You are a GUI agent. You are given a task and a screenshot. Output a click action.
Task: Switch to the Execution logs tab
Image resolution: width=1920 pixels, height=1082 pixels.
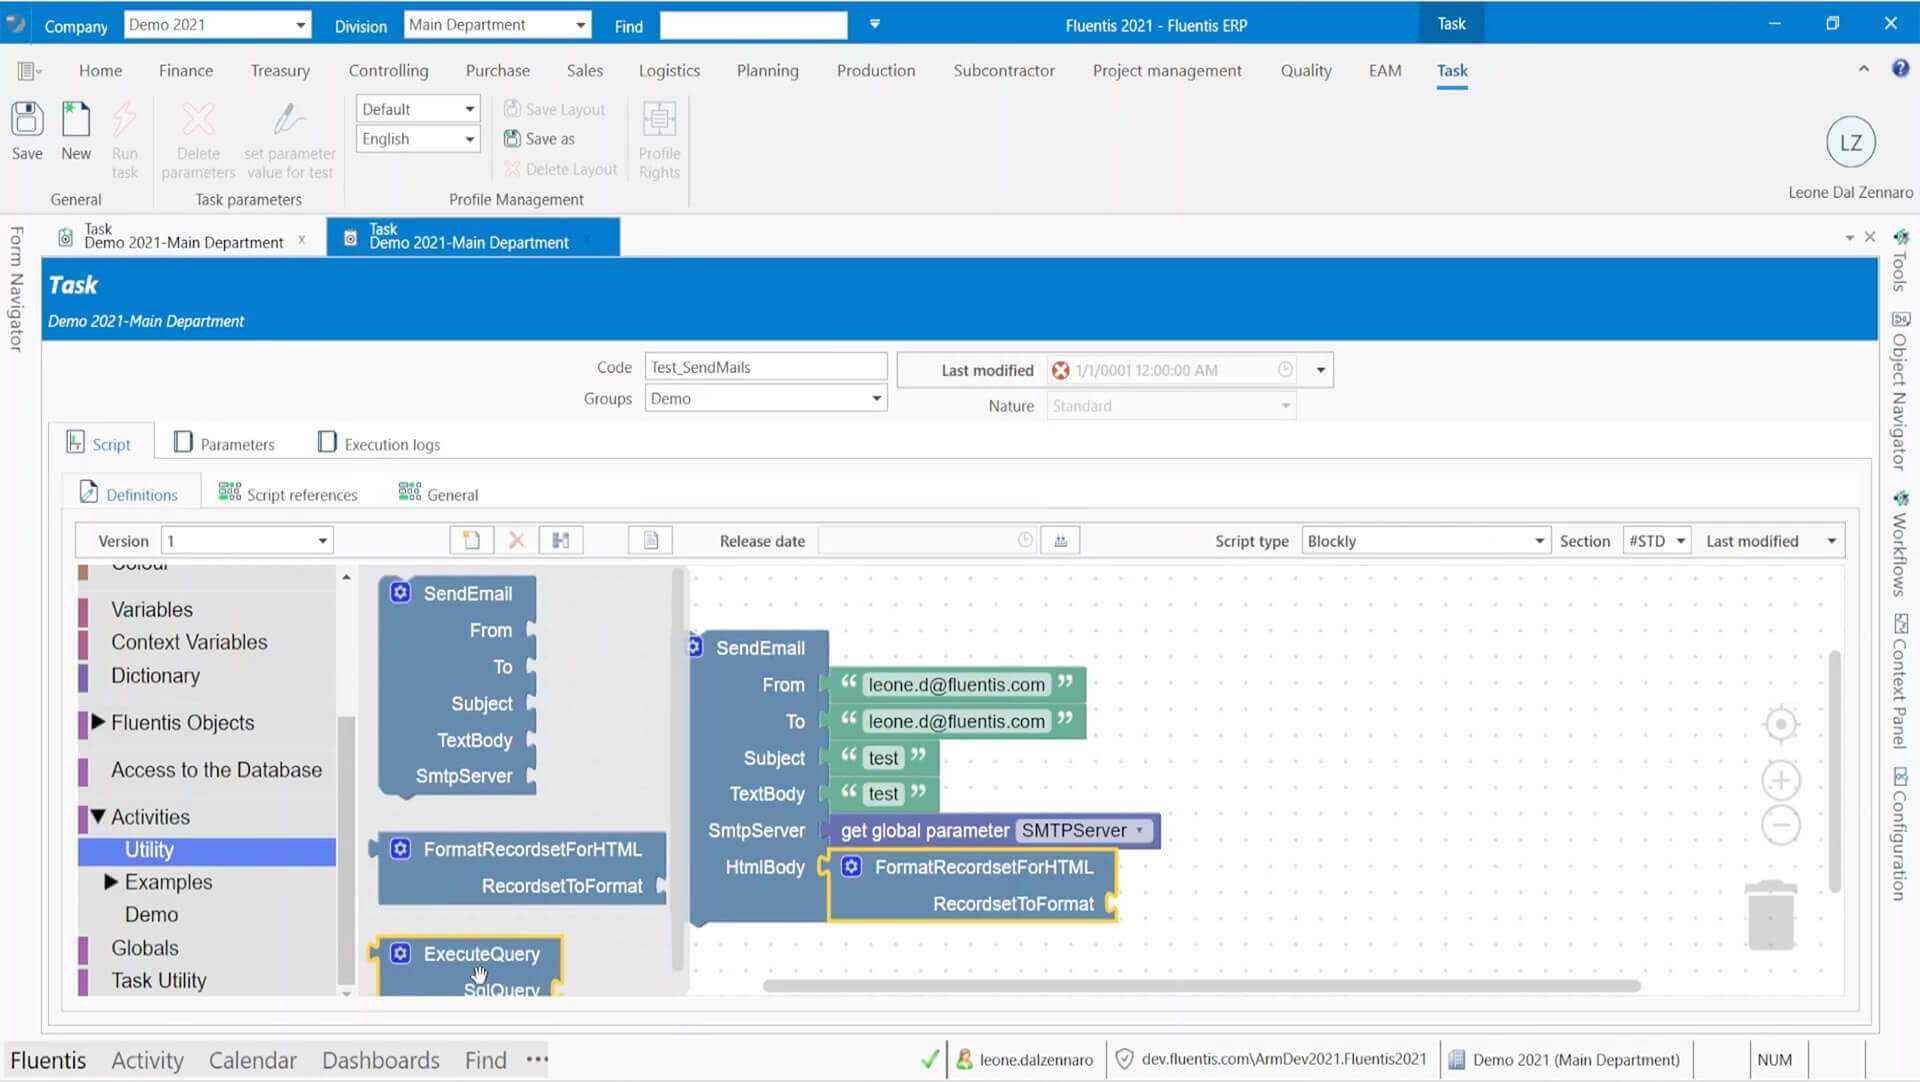tap(380, 443)
